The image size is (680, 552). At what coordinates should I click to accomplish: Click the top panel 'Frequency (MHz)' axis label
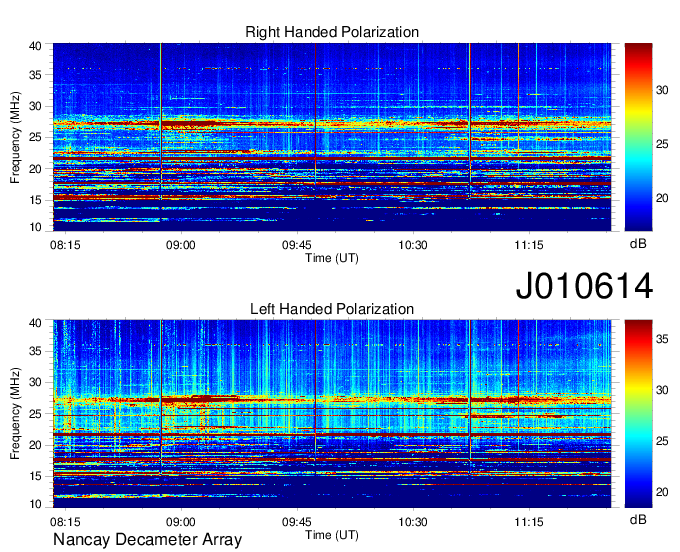pyautogui.click(x=15, y=137)
